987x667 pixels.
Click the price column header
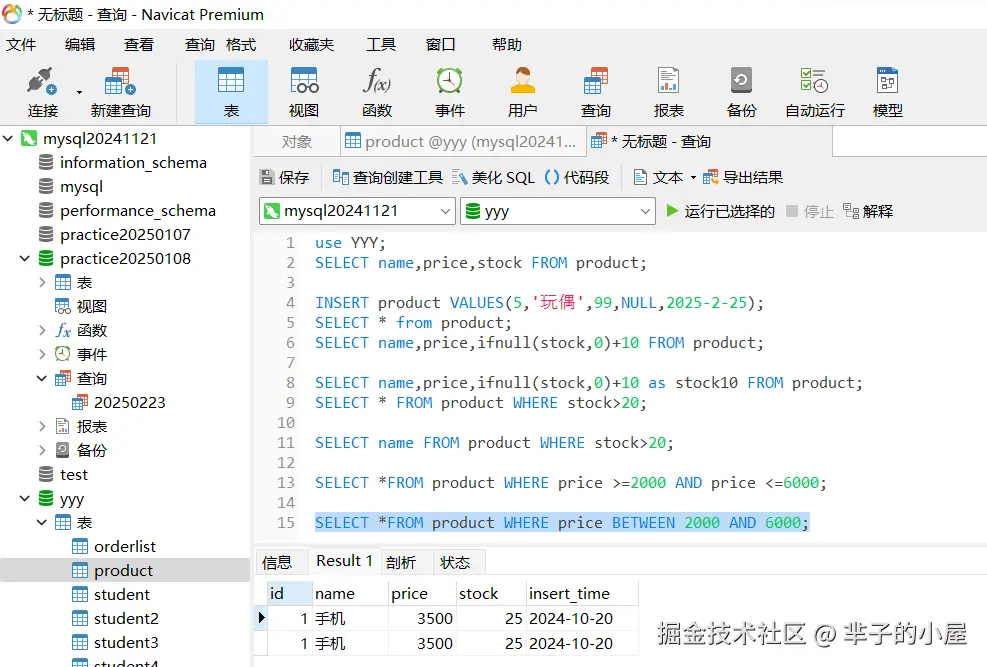coord(422,593)
